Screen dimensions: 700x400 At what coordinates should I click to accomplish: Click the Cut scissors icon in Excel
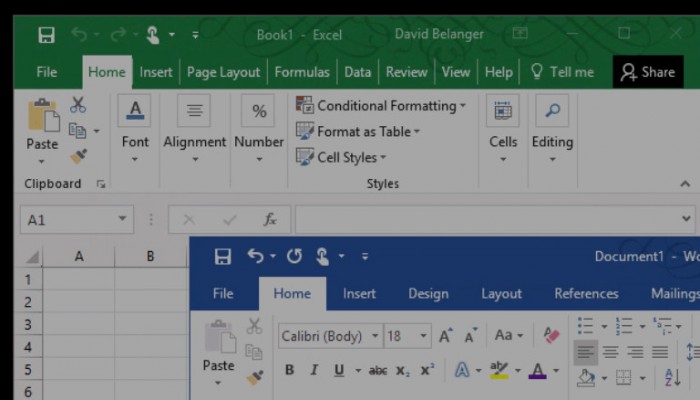[78, 105]
